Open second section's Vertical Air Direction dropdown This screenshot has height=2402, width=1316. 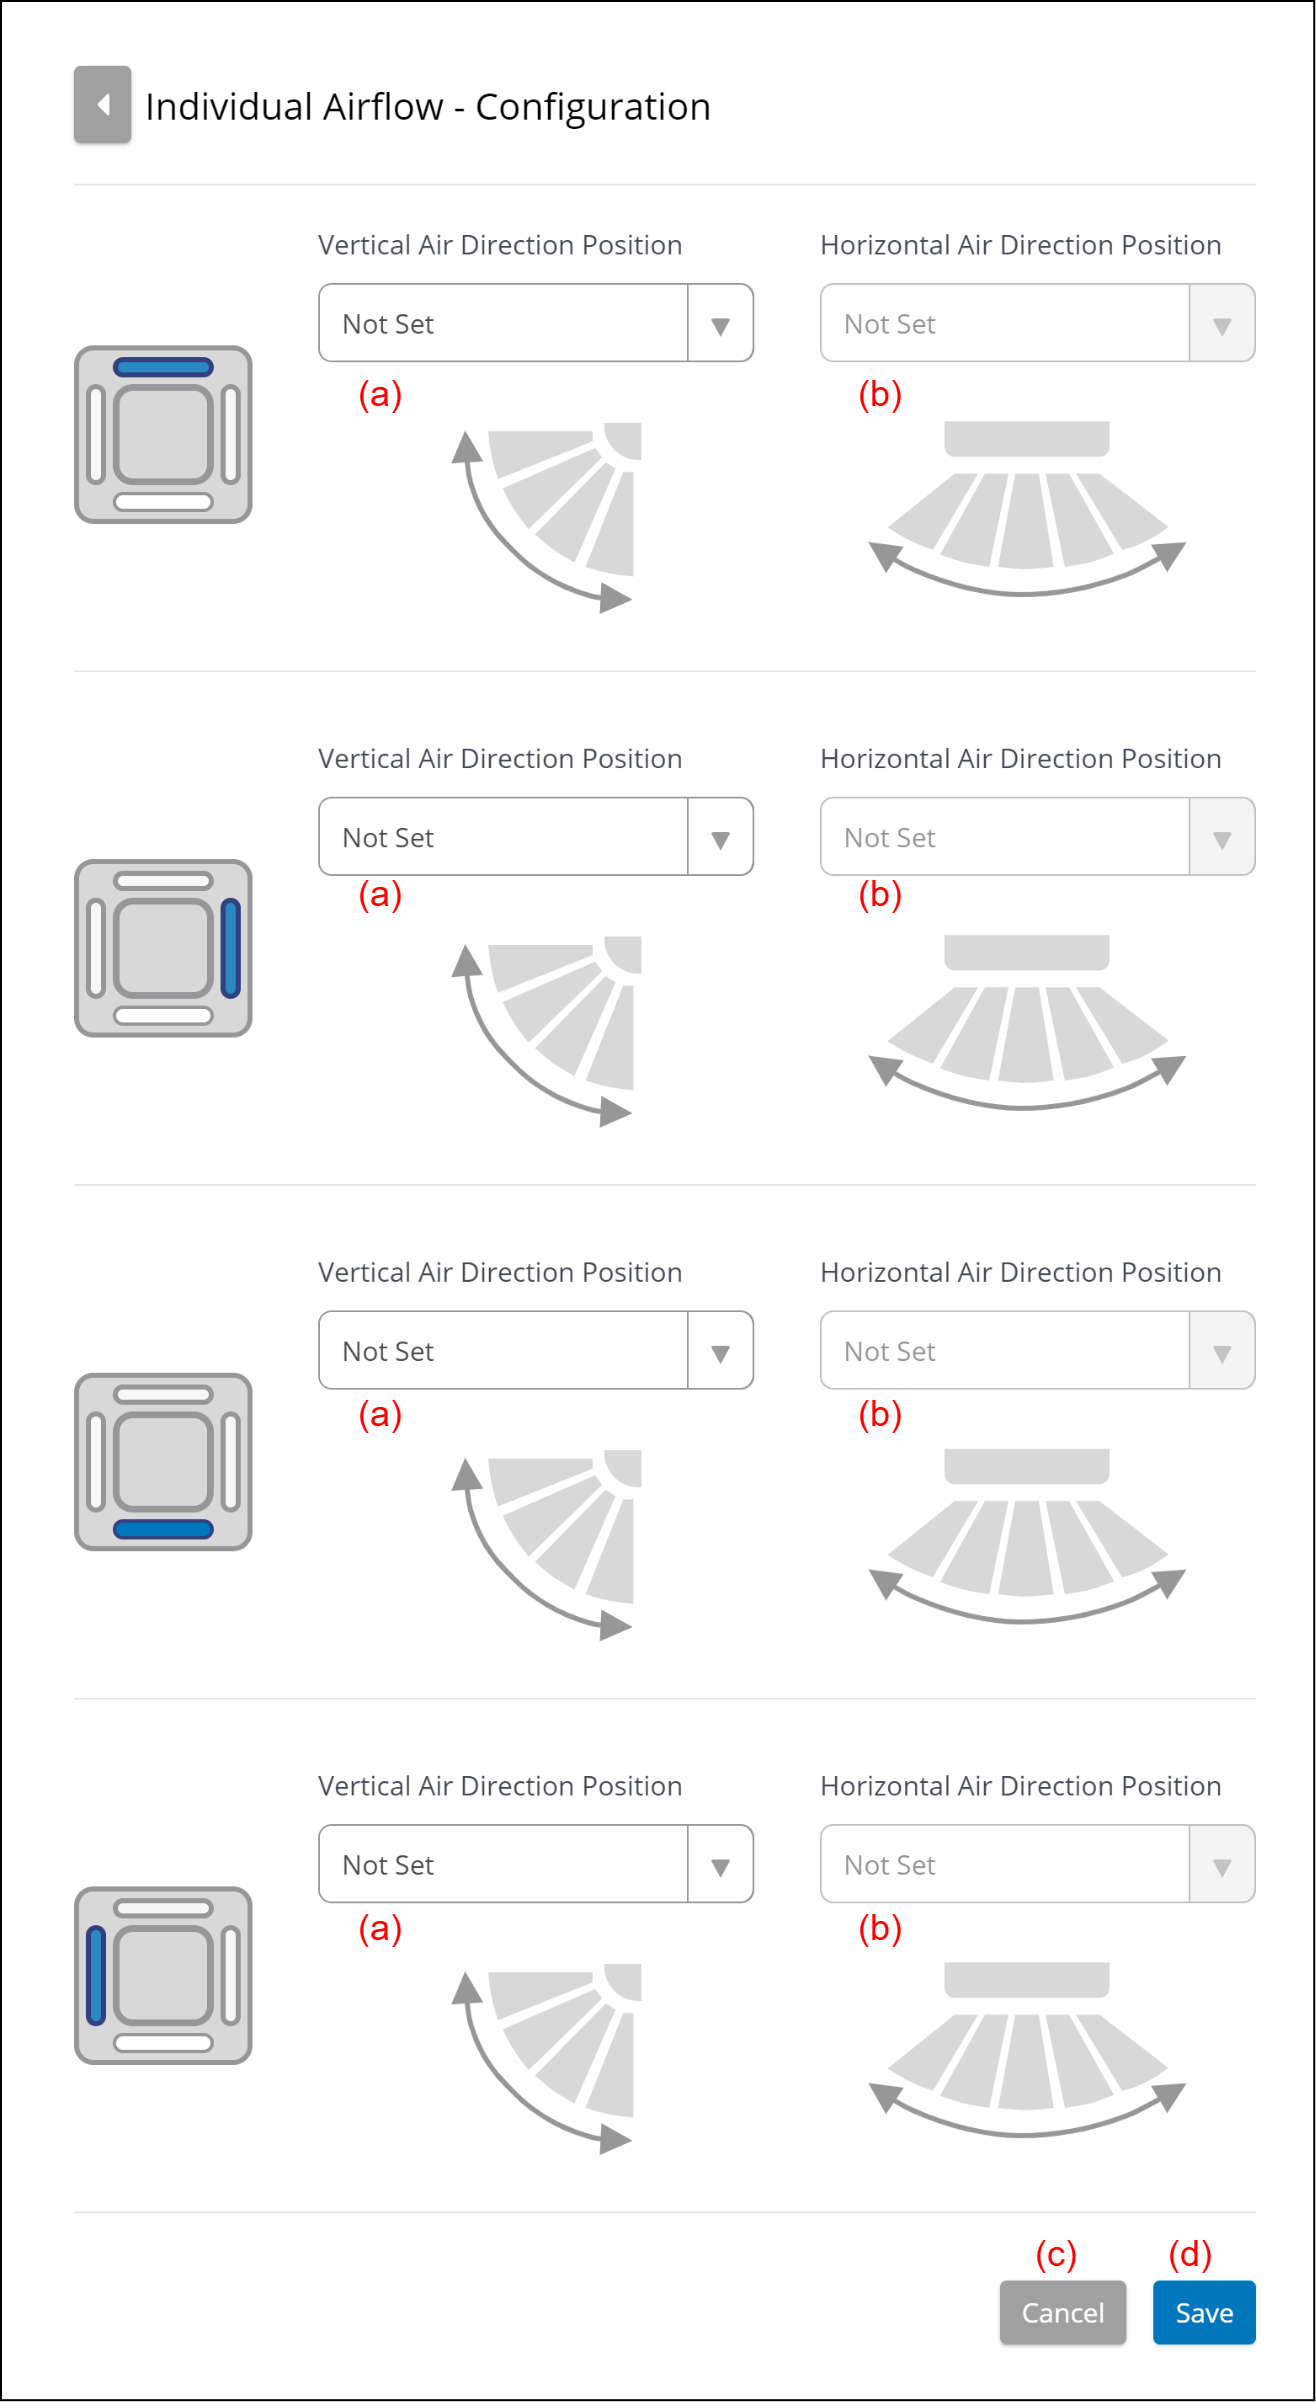(x=536, y=837)
